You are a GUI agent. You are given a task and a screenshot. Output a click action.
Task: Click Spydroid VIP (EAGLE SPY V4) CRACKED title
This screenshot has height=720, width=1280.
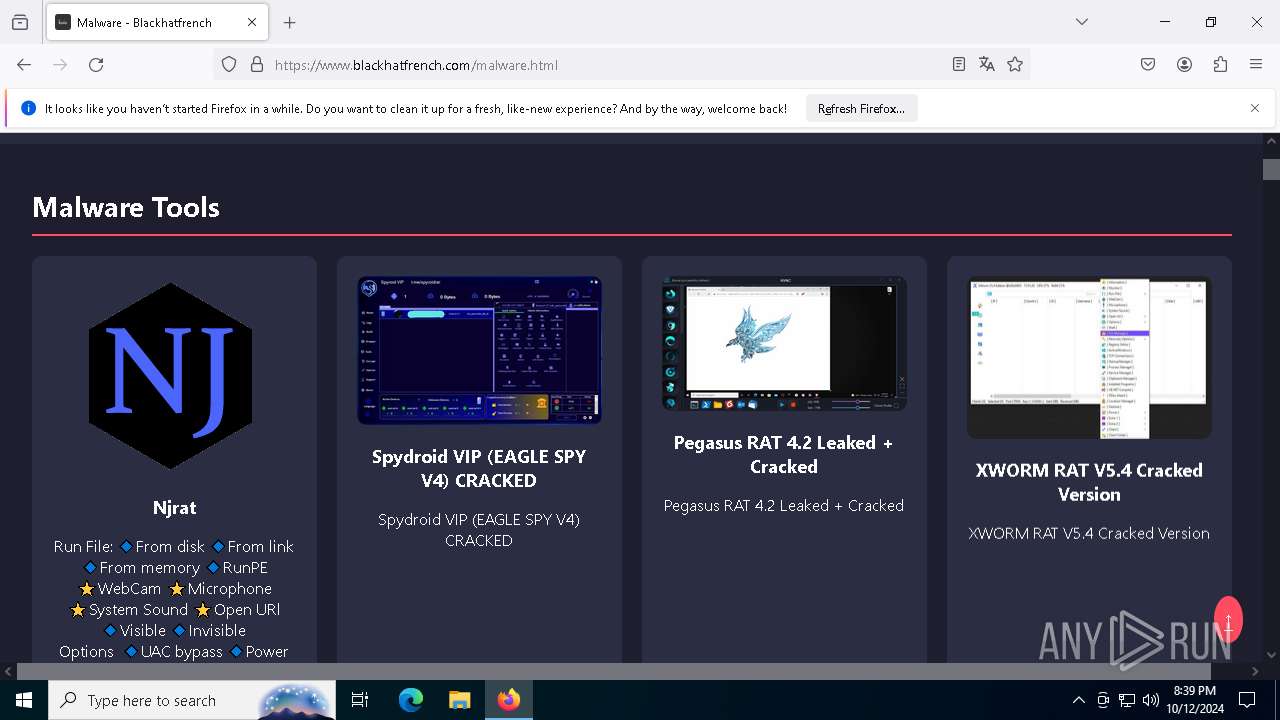point(479,468)
